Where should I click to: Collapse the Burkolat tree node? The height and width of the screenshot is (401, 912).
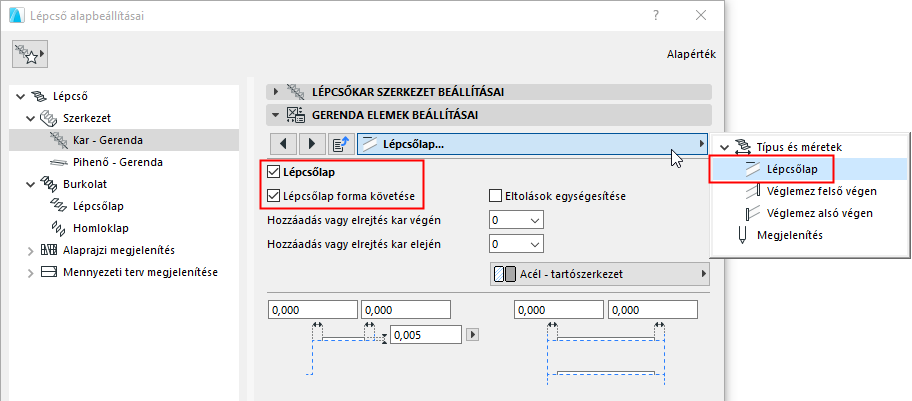[31, 184]
